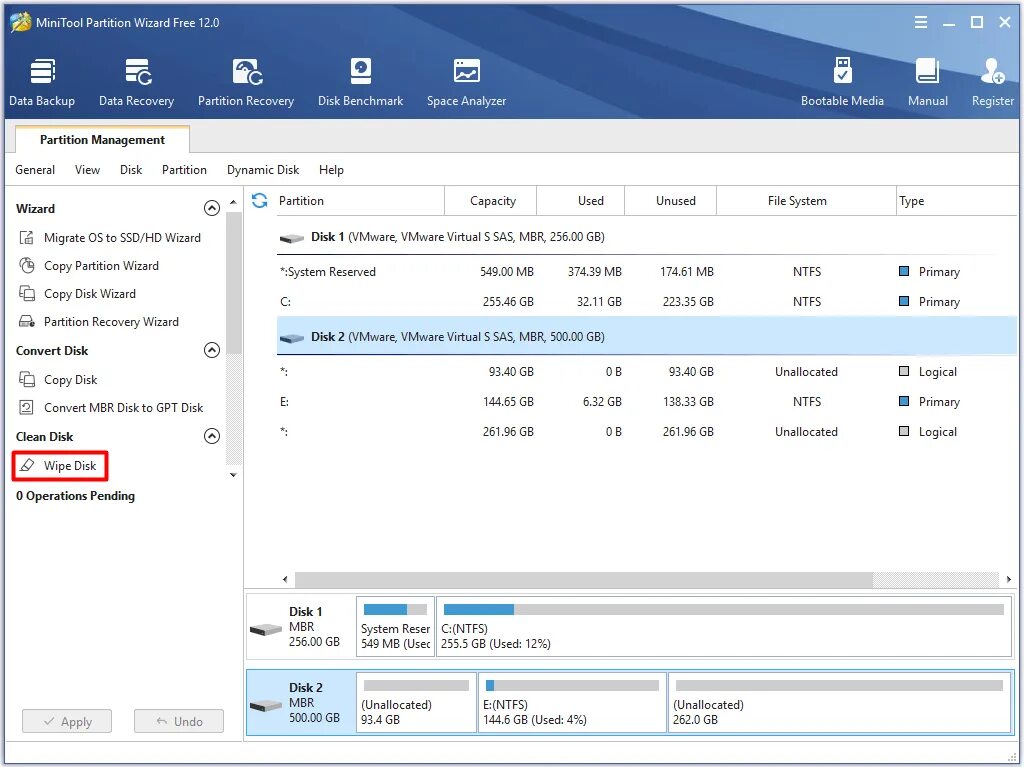Collapse the Wizard section
The height and width of the screenshot is (767, 1024).
click(x=212, y=208)
